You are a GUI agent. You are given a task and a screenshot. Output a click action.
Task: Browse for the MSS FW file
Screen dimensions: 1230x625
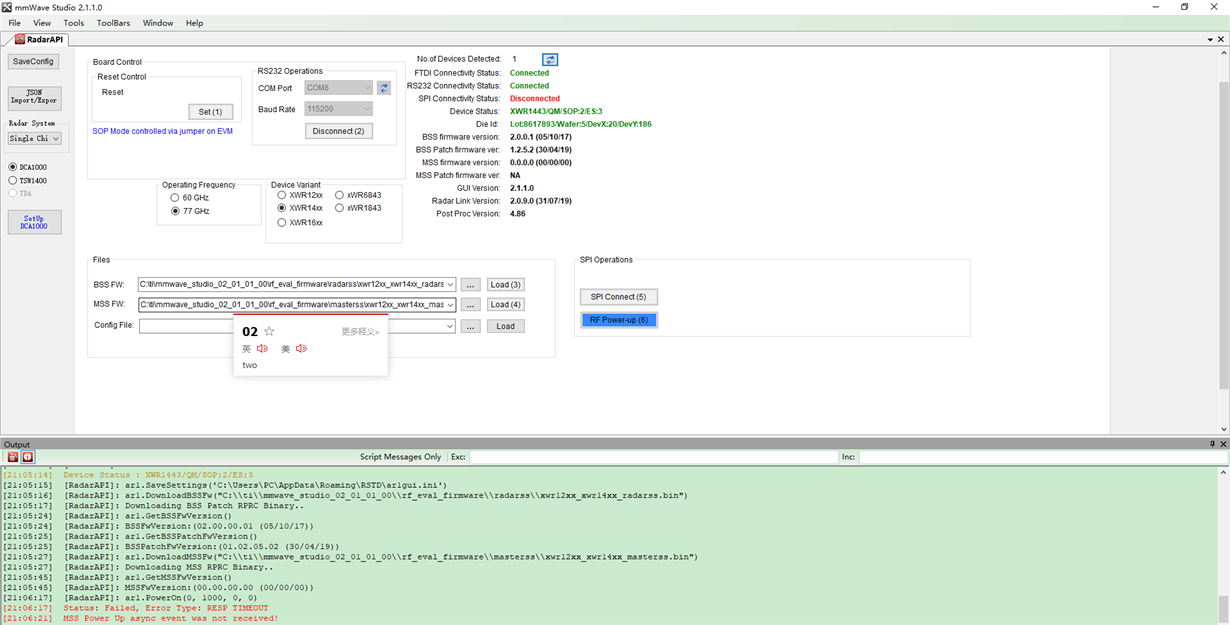[471, 305]
